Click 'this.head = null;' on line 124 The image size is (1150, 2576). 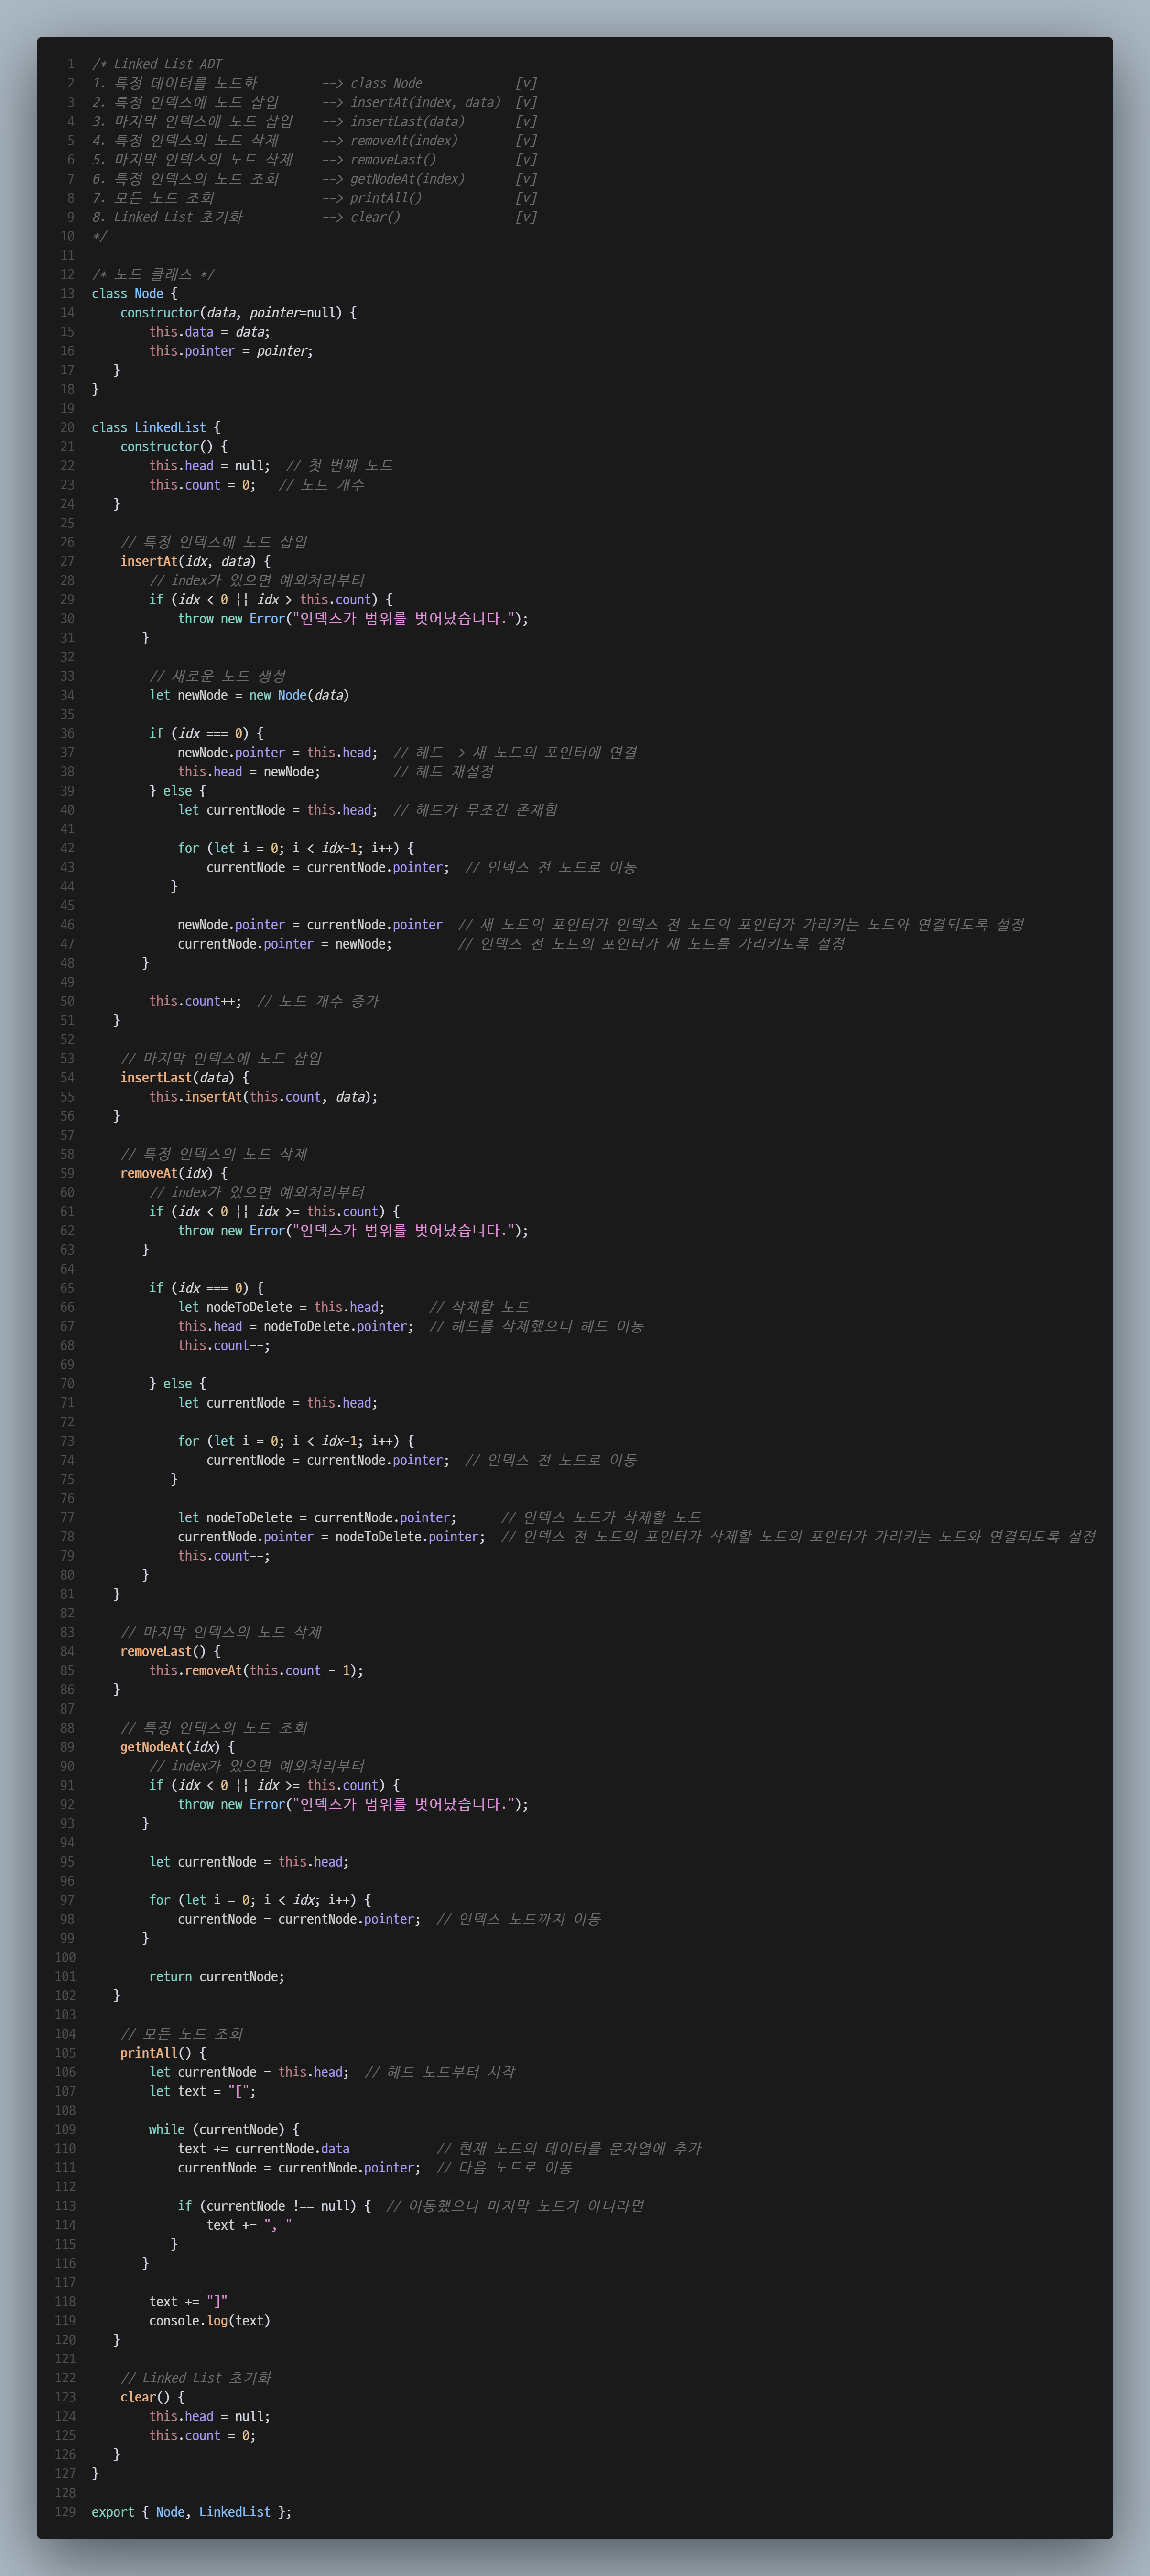click(209, 2417)
